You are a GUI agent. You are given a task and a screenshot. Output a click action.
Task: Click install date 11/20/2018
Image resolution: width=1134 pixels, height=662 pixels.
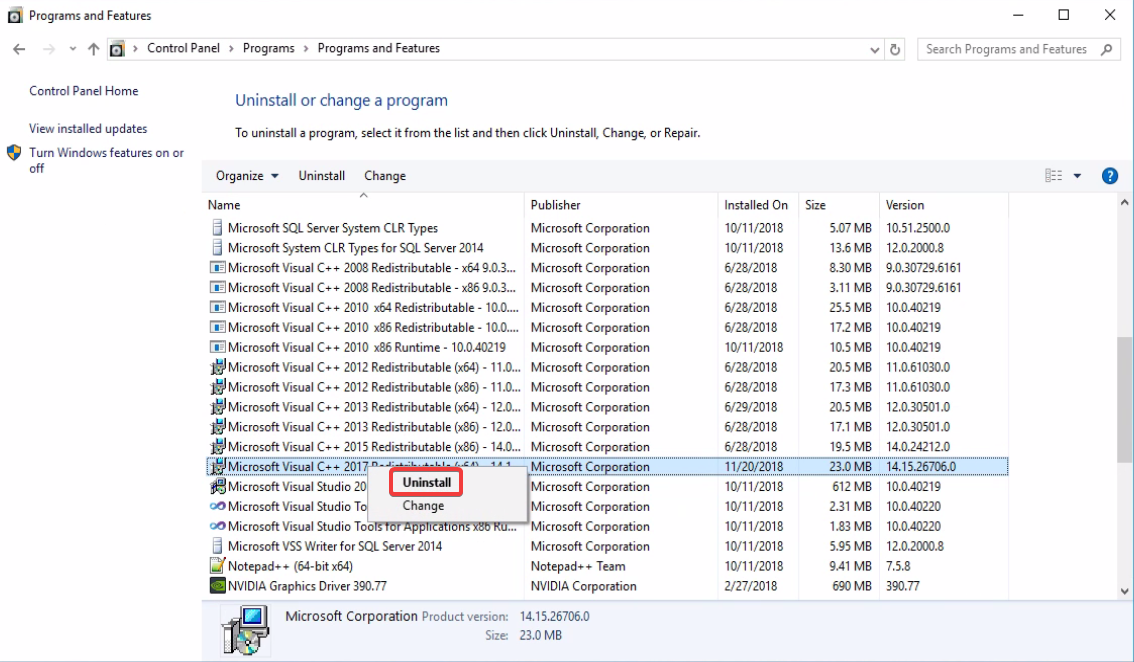[x=754, y=467]
